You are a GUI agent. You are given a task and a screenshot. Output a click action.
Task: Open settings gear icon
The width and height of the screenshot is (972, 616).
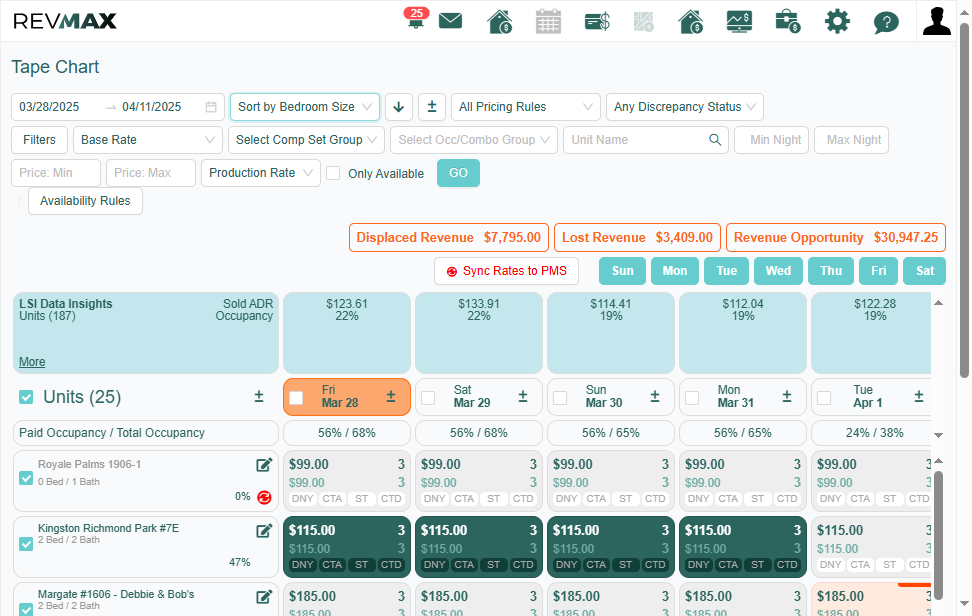[837, 22]
